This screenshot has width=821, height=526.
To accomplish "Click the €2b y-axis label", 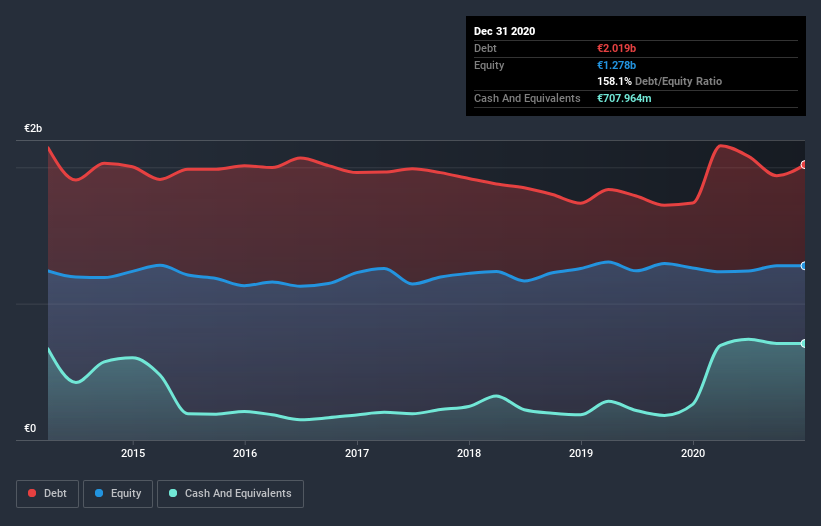I will click(x=33, y=128).
